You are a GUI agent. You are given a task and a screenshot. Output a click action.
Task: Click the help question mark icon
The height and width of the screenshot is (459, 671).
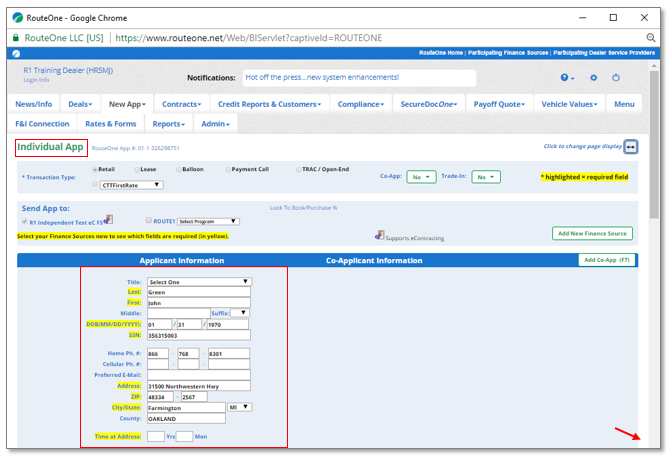(564, 77)
